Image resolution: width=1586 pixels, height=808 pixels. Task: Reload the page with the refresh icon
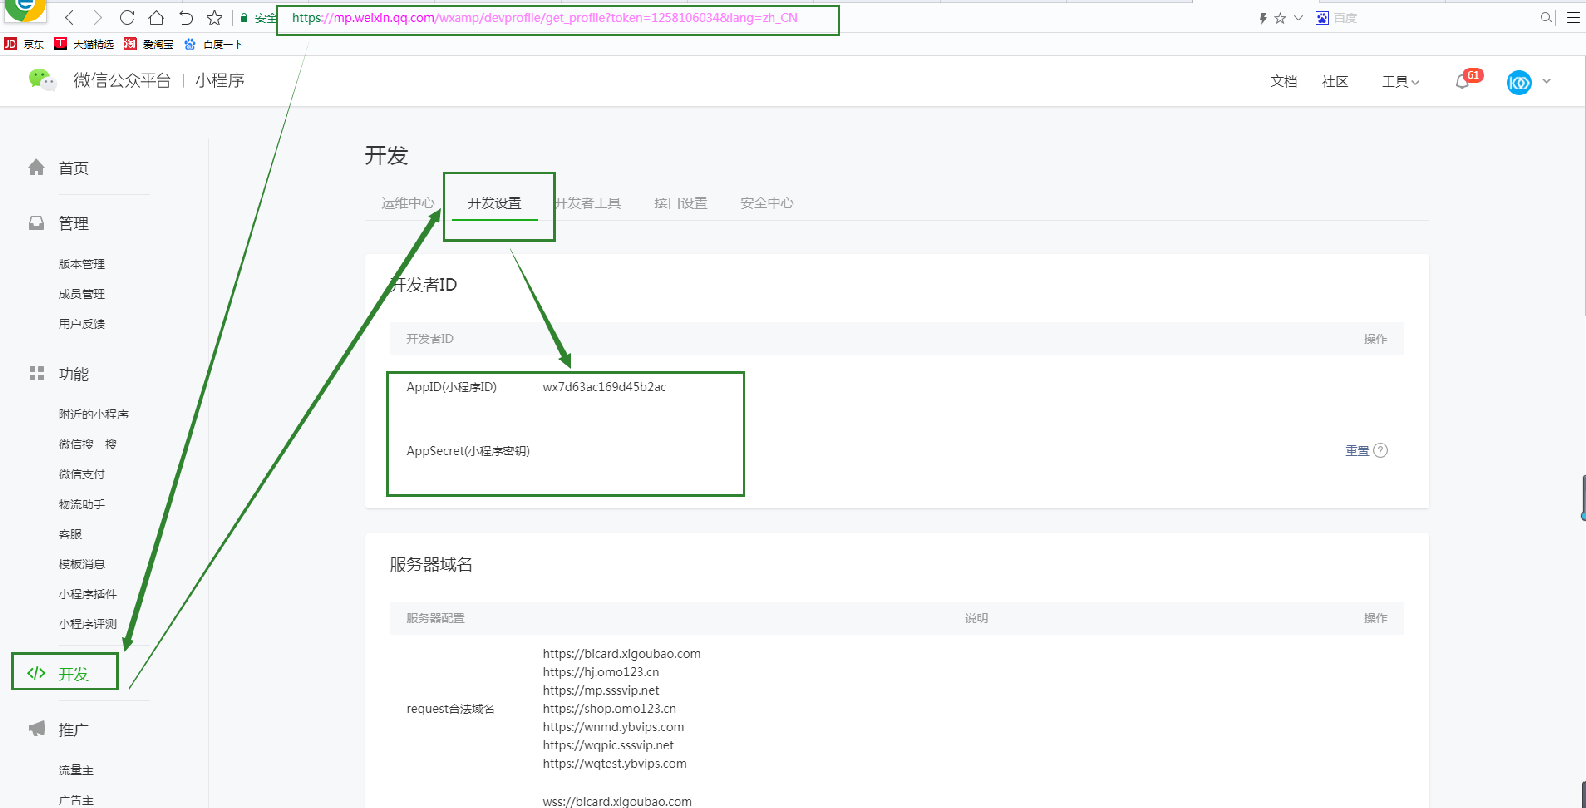127,18
